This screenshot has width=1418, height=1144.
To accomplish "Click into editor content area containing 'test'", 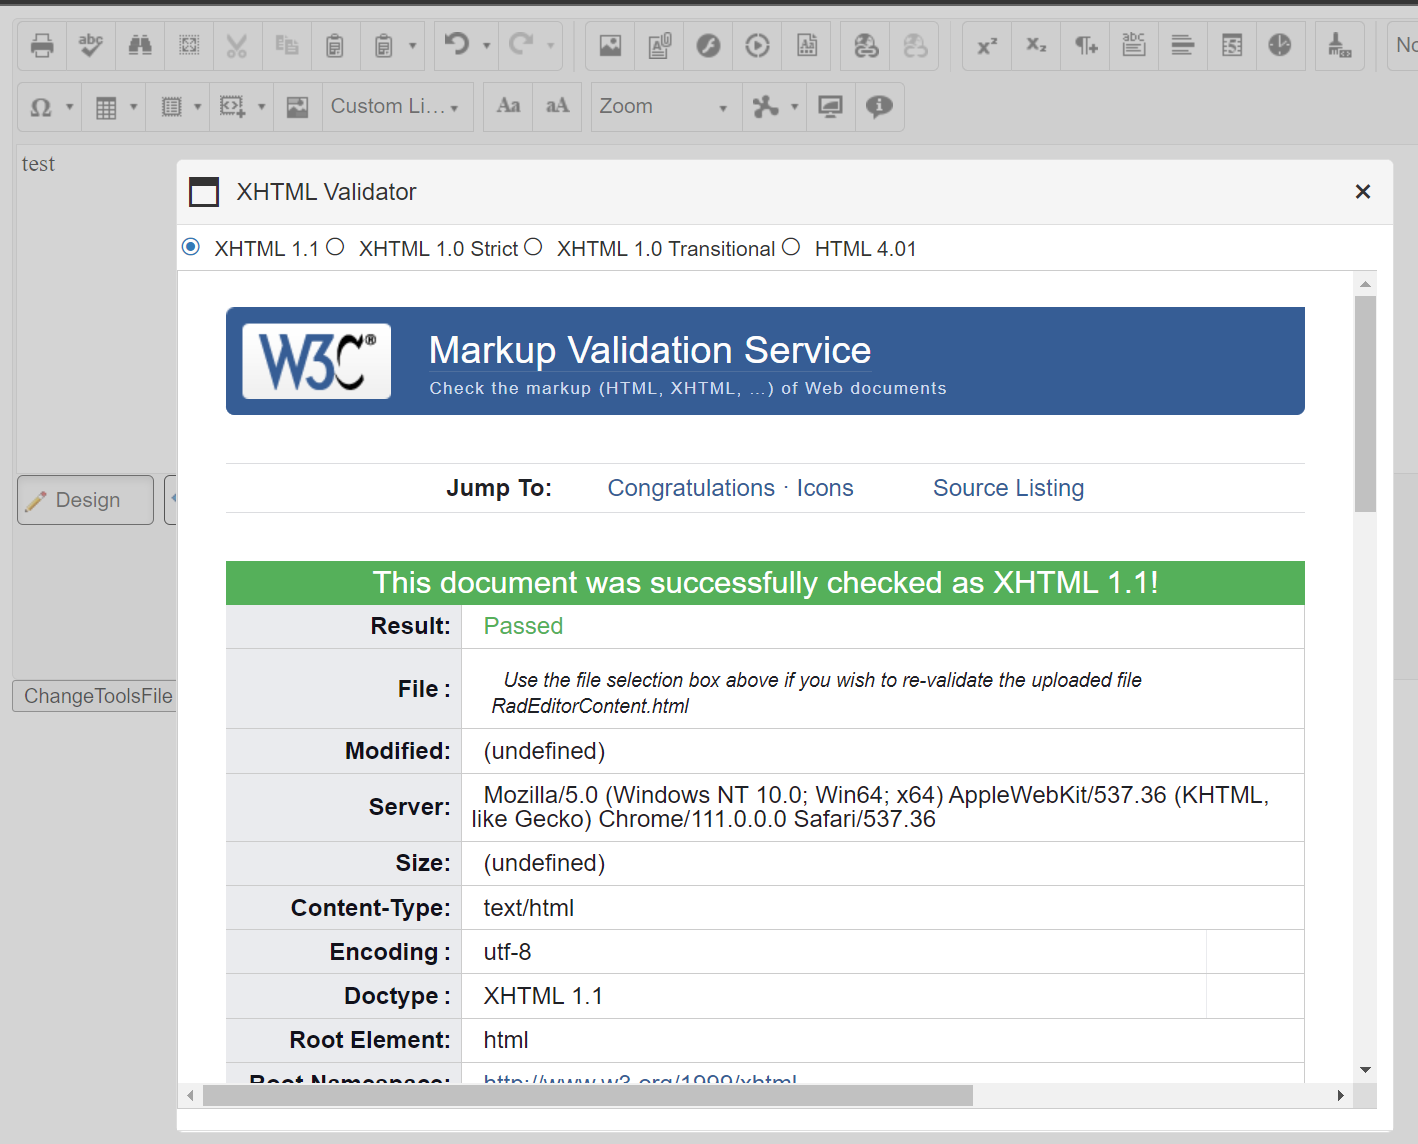I will 96,310.
